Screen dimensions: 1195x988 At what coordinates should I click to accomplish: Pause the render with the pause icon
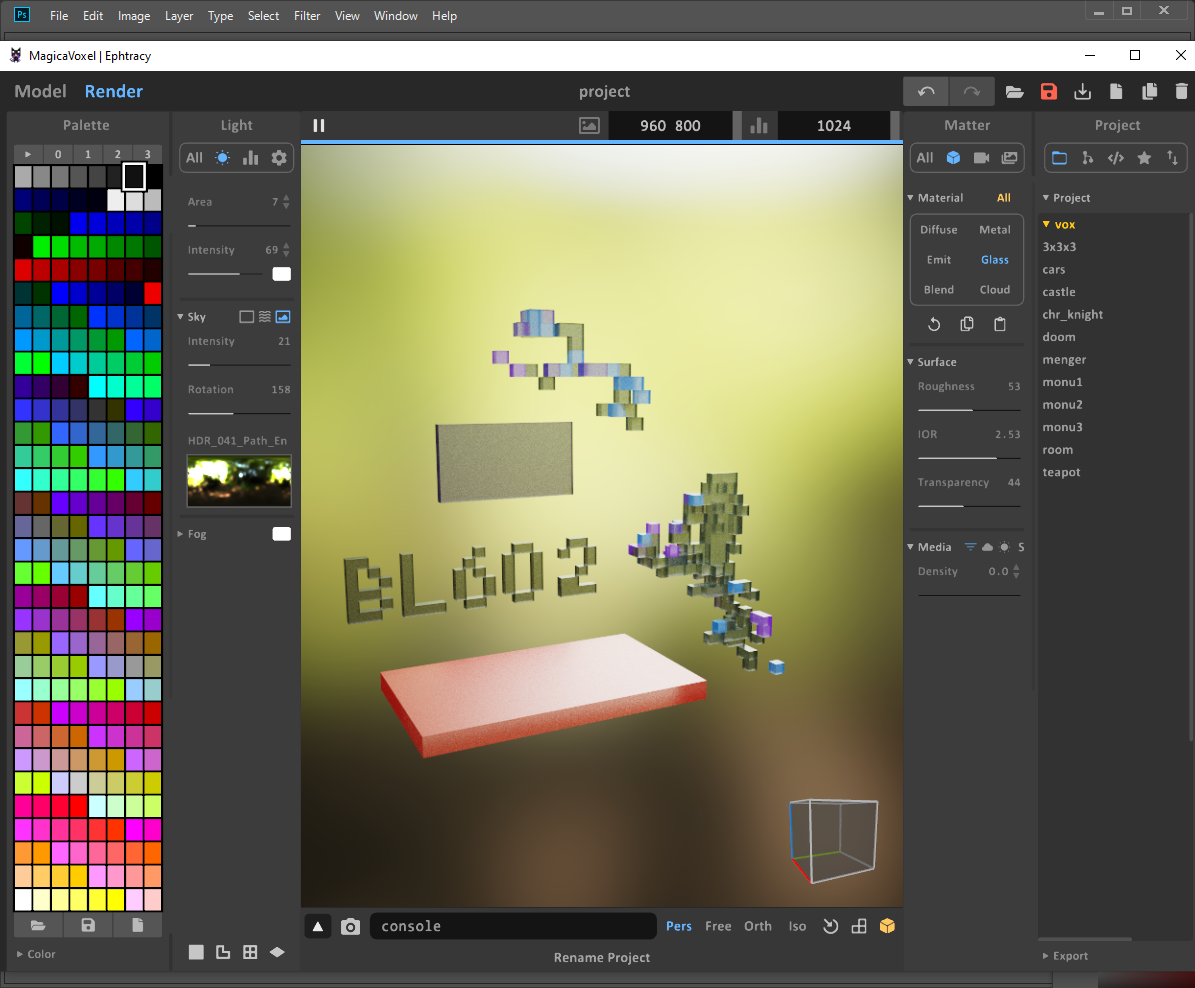[x=319, y=125]
